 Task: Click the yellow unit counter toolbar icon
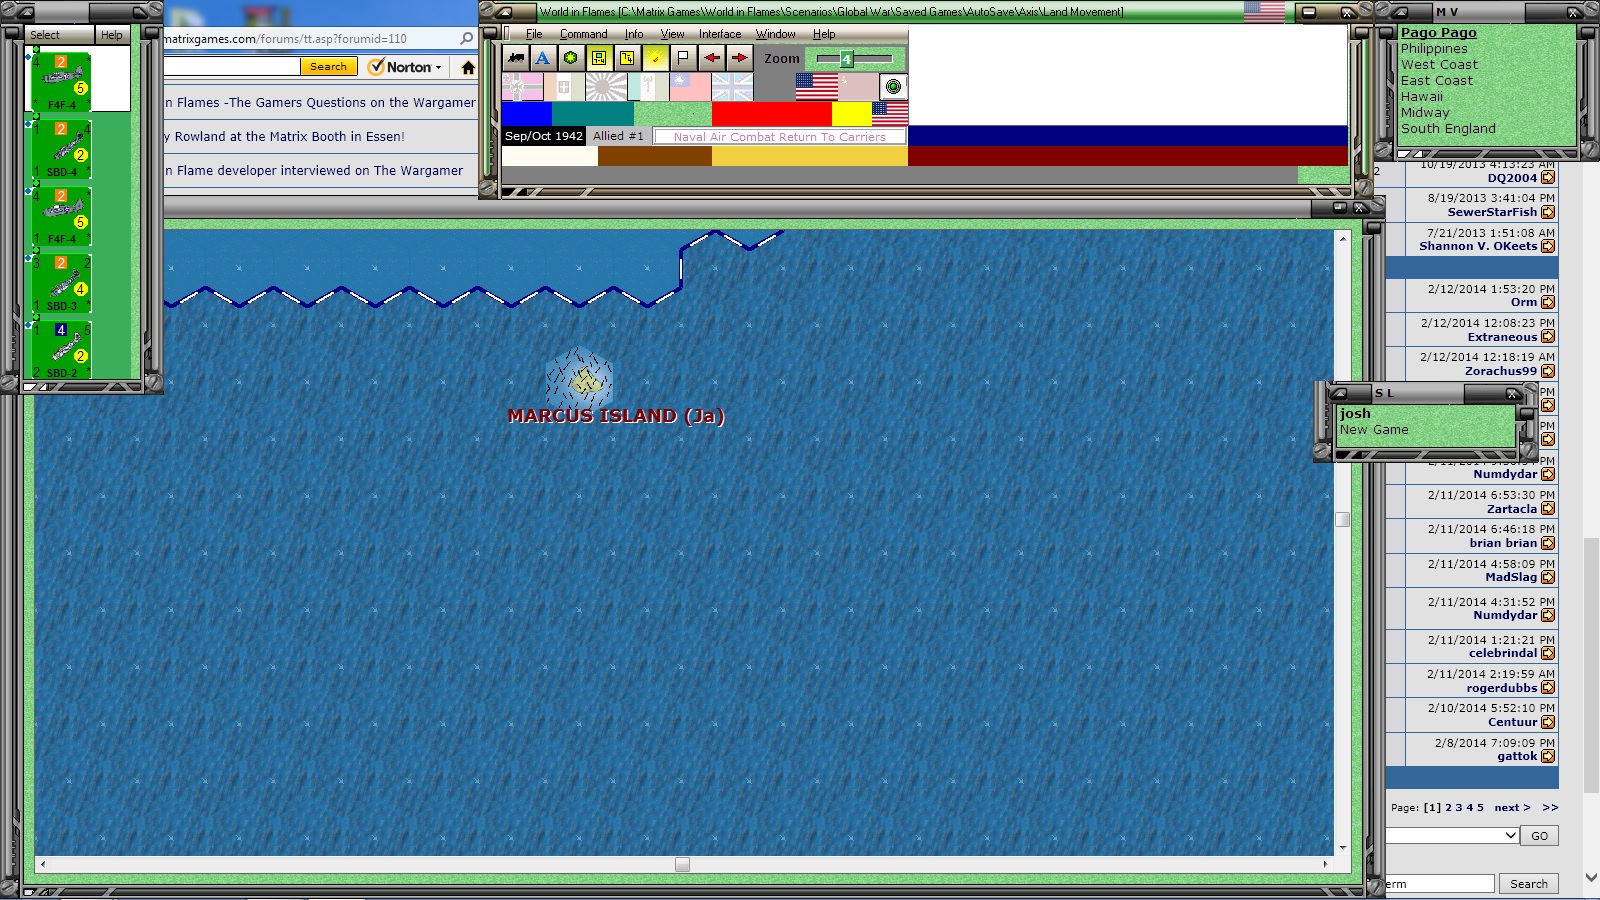599,58
